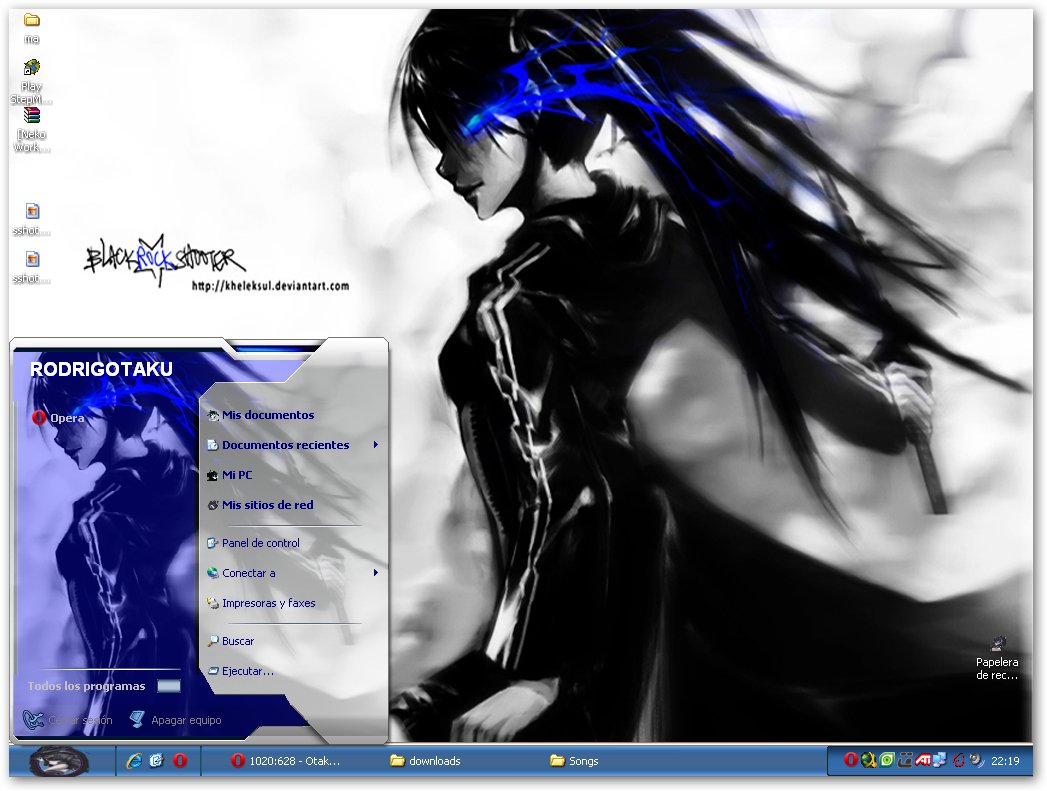The height and width of the screenshot is (791, 1047).
Task: Launch Opera from the Start menu pinned list
Action: [x=58, y=418]
